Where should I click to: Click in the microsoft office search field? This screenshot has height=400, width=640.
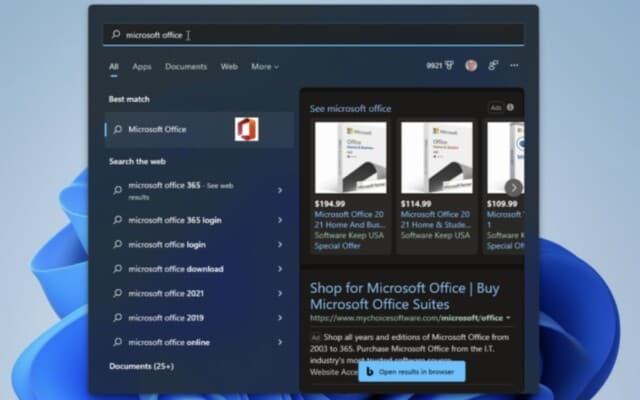(x=313, y=35)
